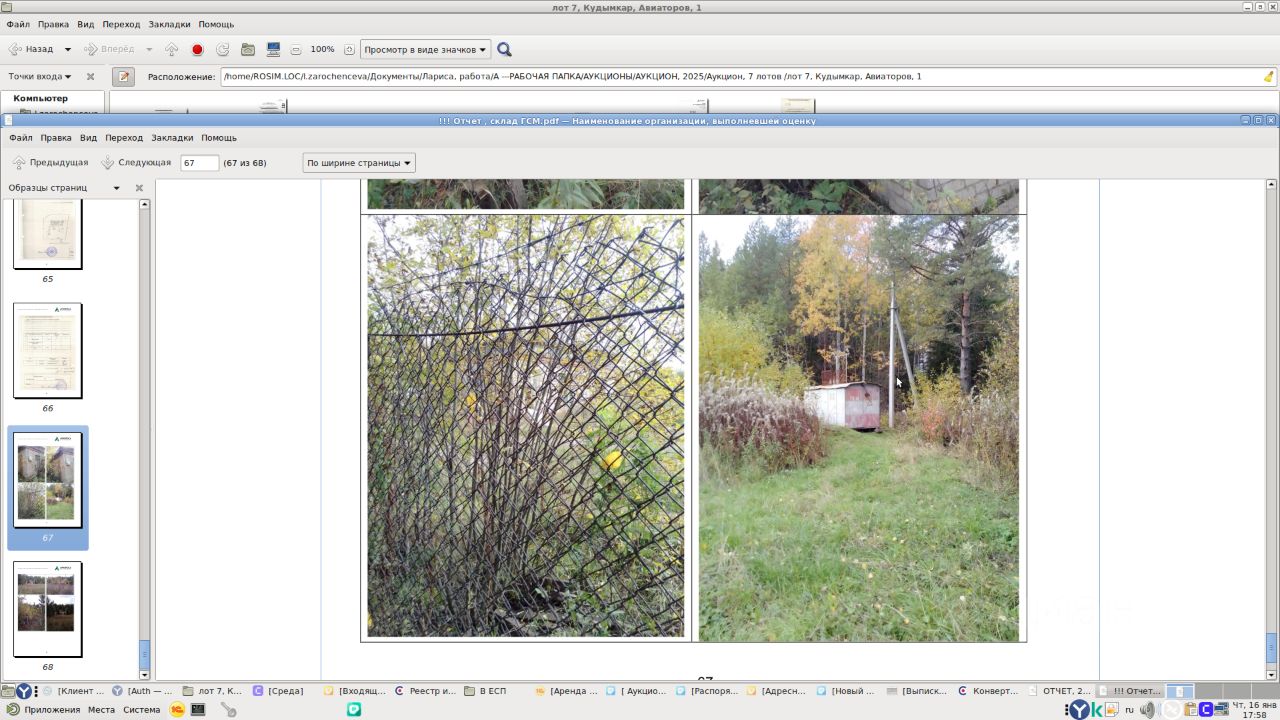
Task: Click the 100% zoom level label
Action: [x=322, y=49]
